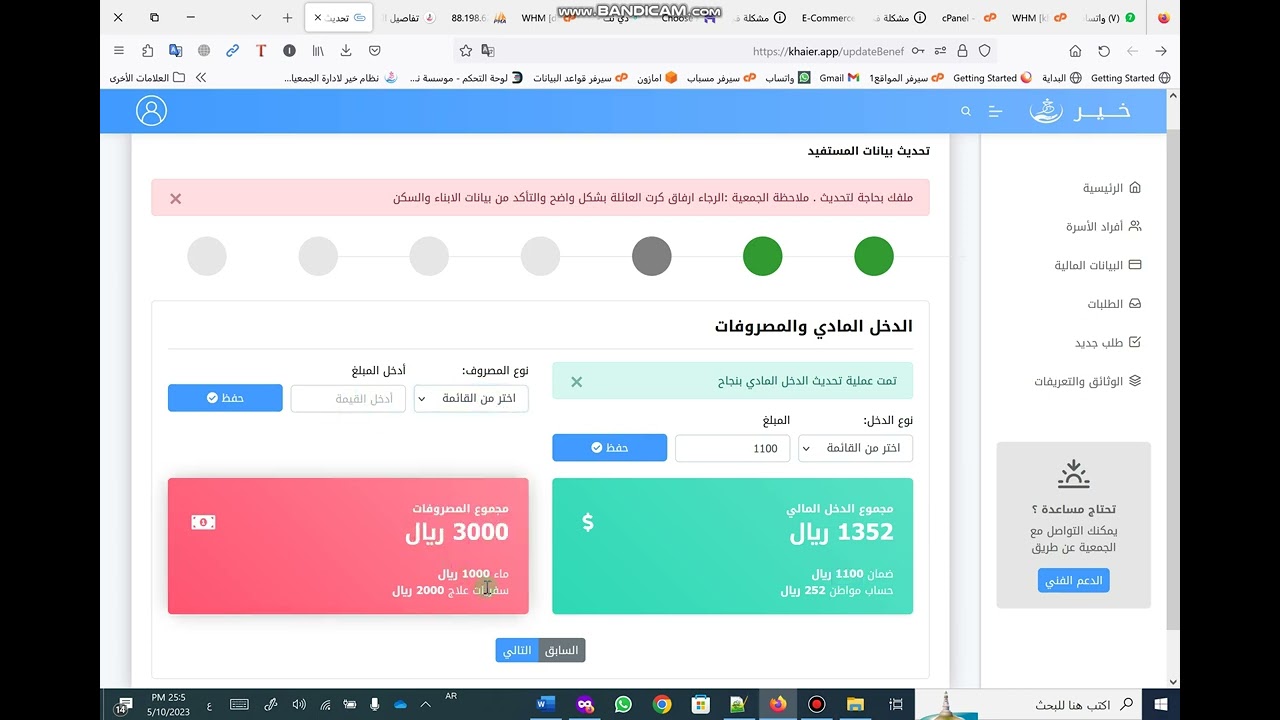Click the Windows Start button
This screenshot has height=720, width=1280.
(1162, 705)
